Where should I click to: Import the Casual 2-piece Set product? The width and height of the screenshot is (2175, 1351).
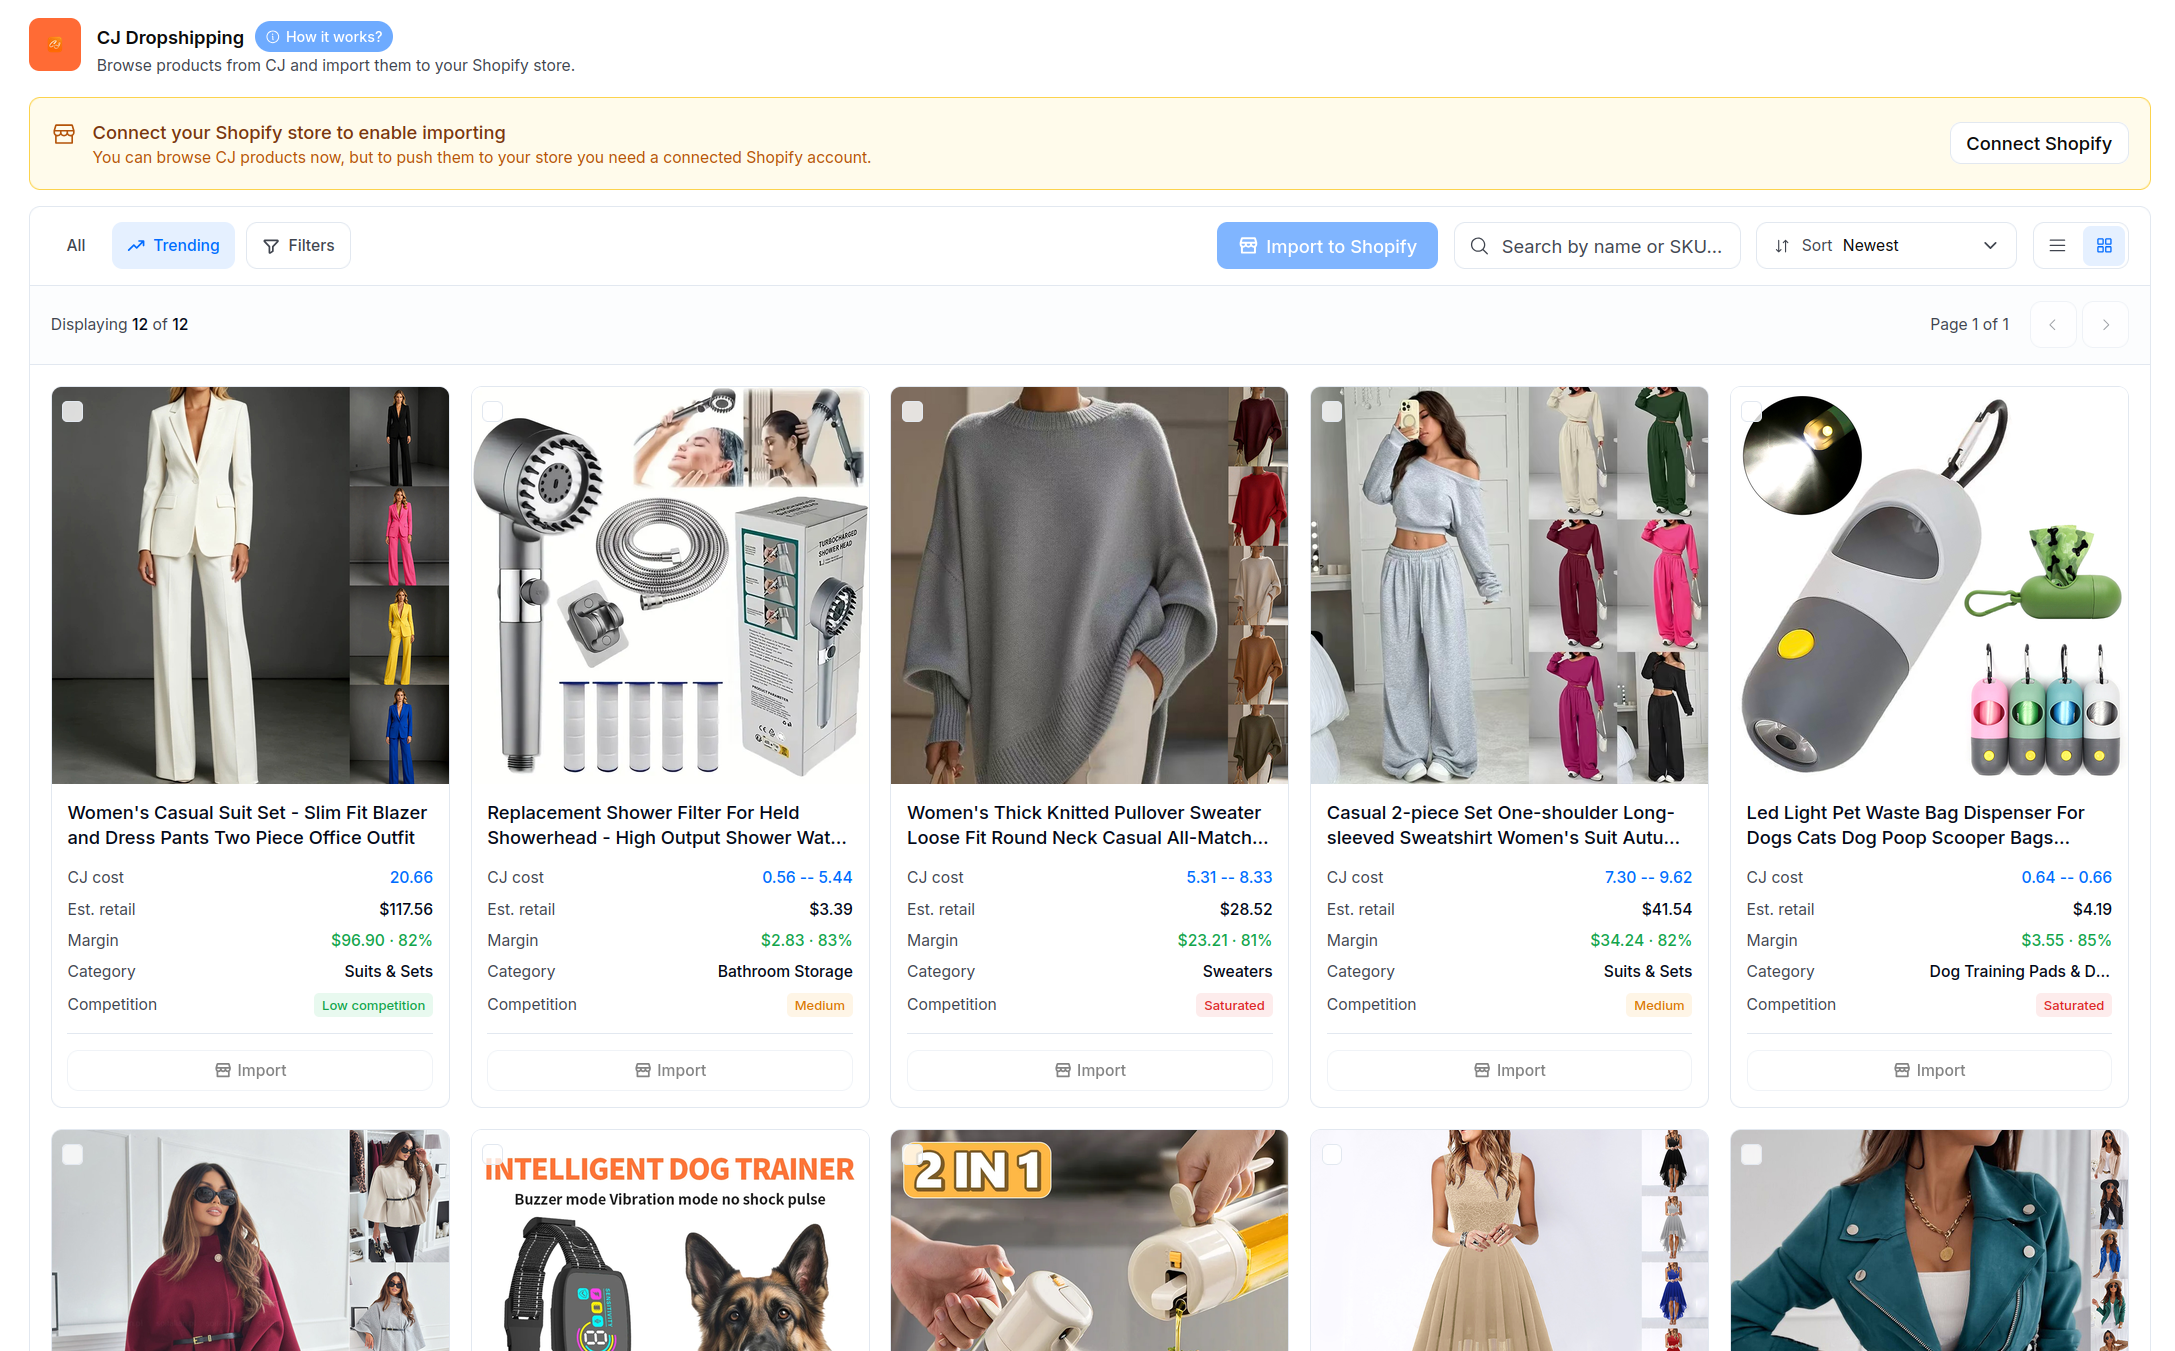1509,1071
